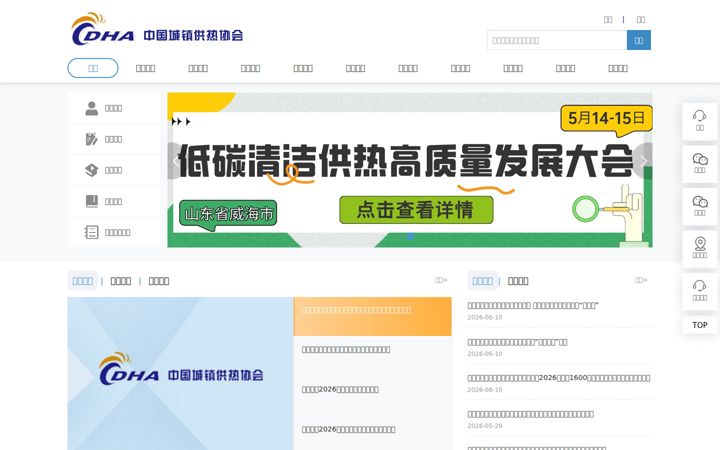Click the CDHA logo in the header
The image size is (720, 450).
click(x=157, y=29)
